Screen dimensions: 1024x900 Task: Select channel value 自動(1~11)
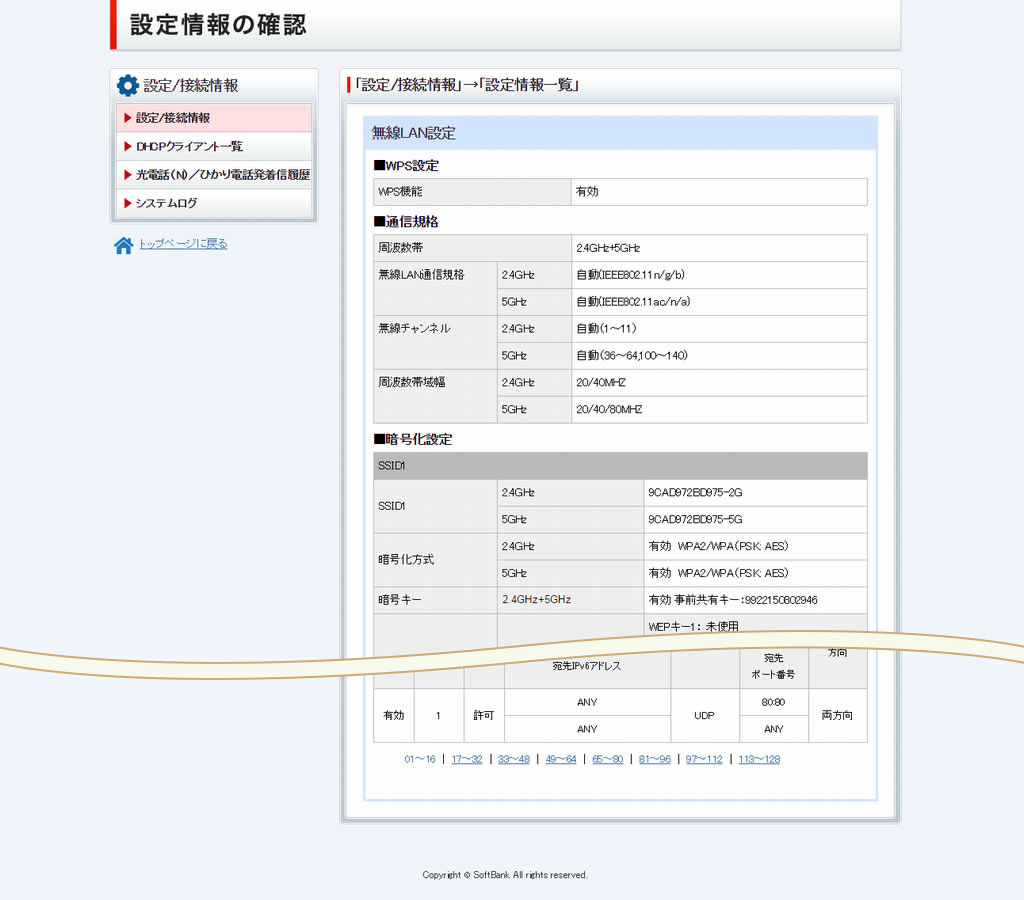pos(719,329)
